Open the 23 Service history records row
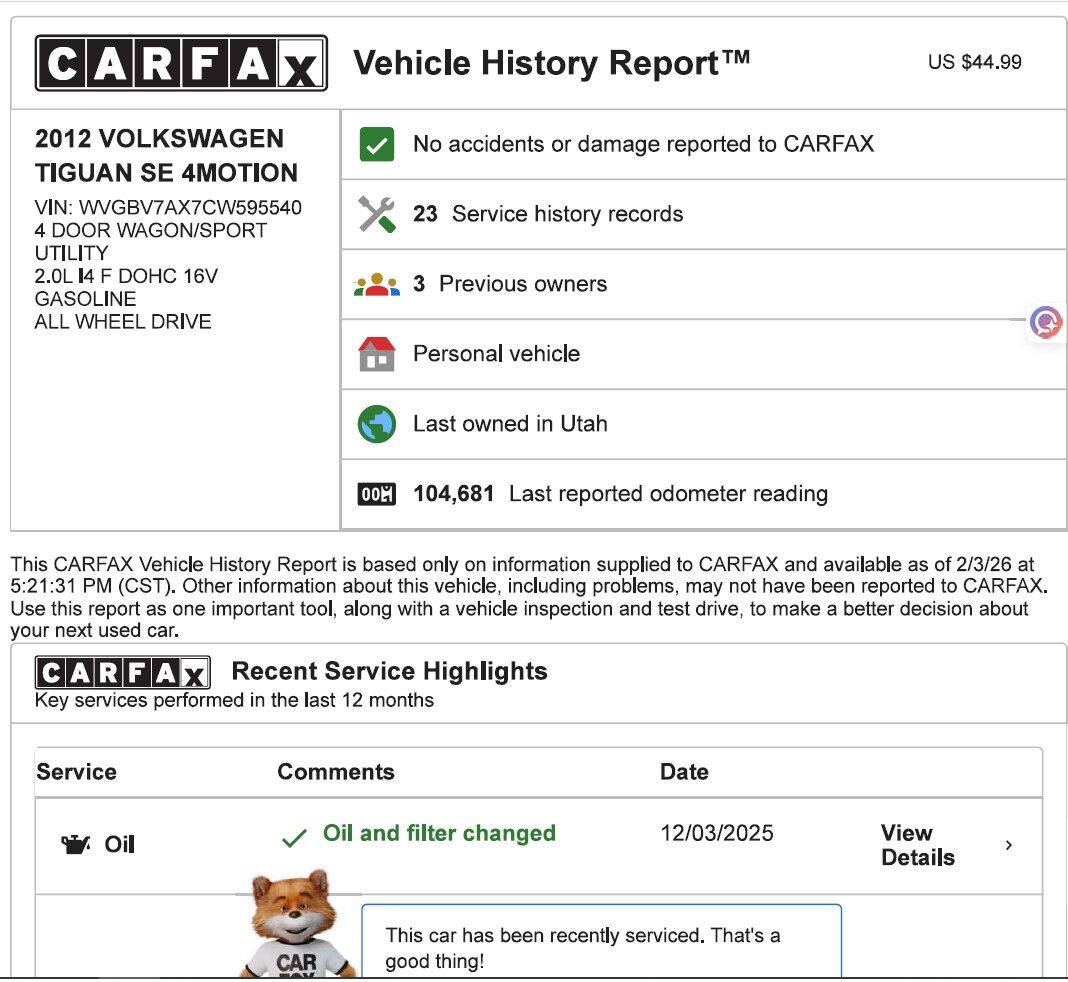The height and width of the screenshot is (982, 1068). pos(548,214)
